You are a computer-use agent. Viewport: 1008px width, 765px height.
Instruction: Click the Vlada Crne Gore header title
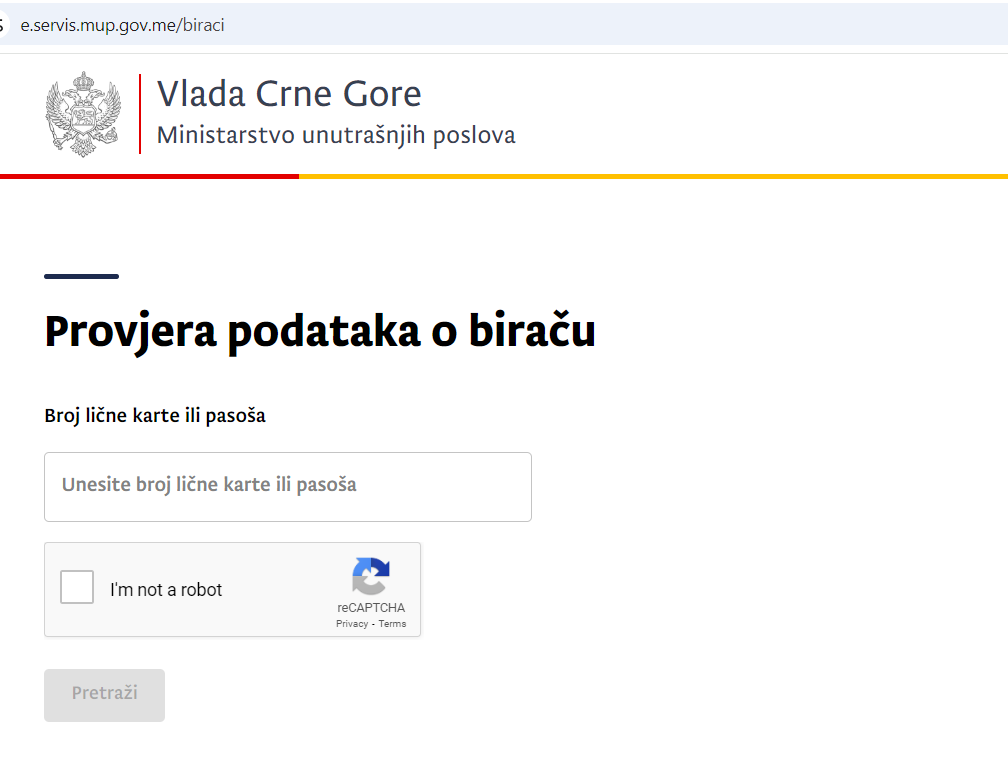click(x=289, y=94)
